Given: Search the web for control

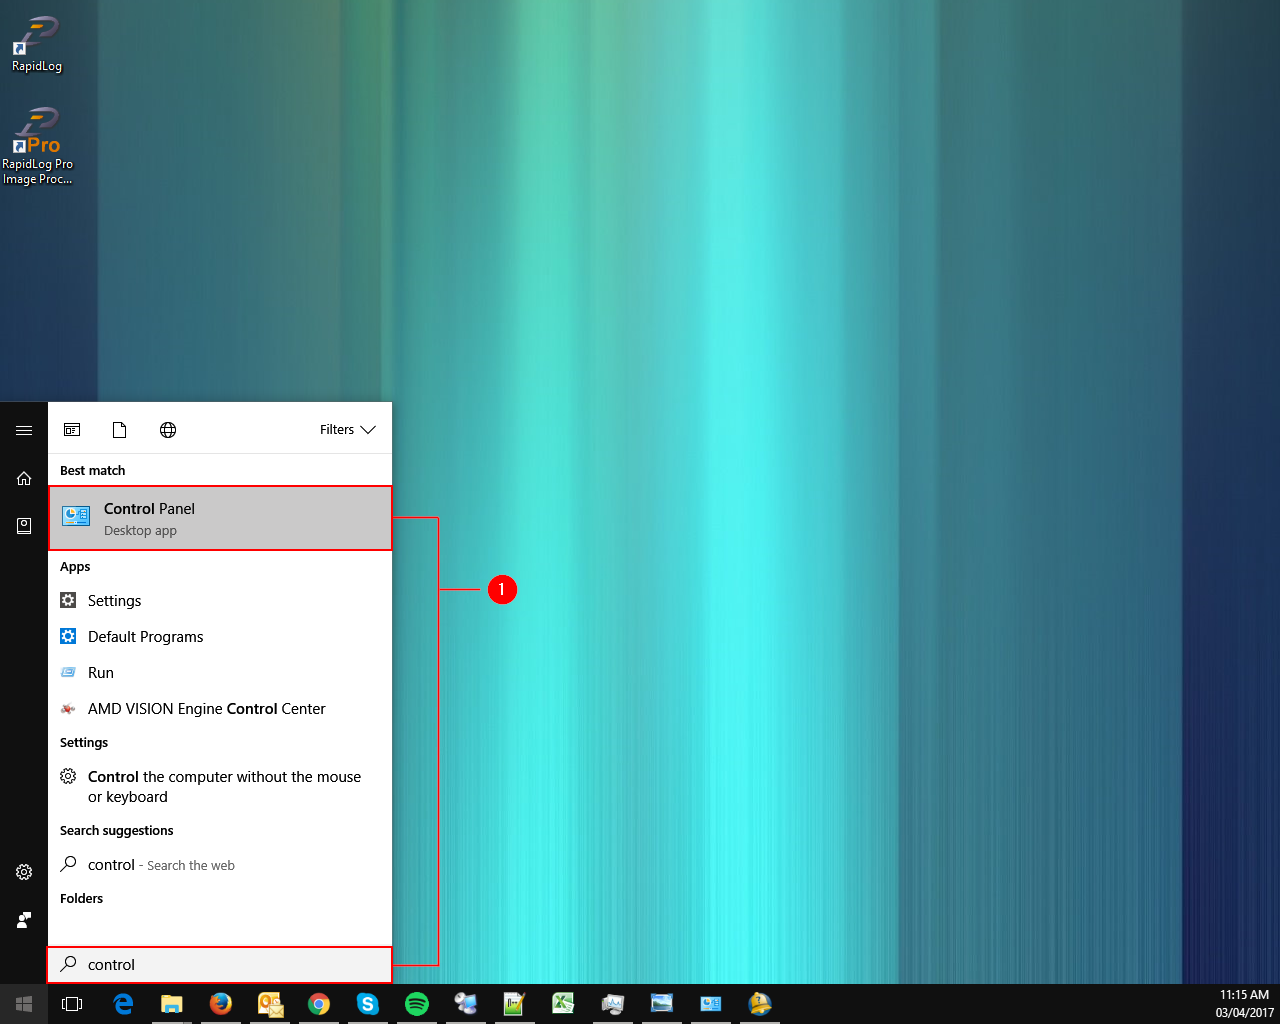Looking at the screenshot, I should pyautogui.click(x=161, y=865).
